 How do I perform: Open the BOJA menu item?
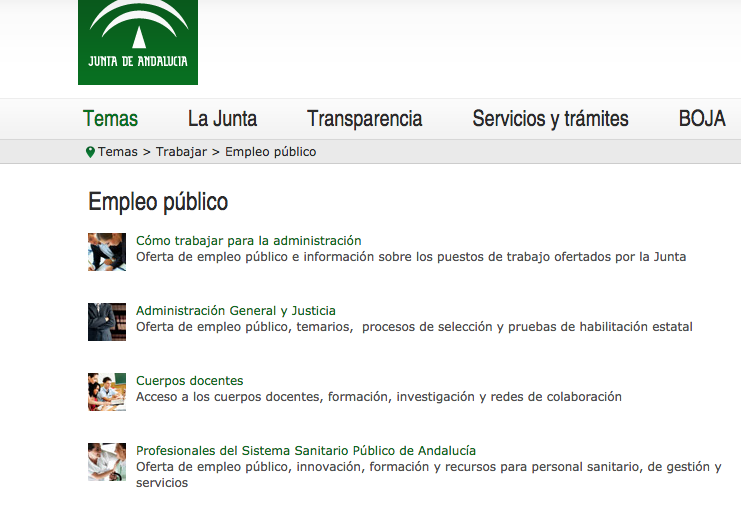[702, 119]
